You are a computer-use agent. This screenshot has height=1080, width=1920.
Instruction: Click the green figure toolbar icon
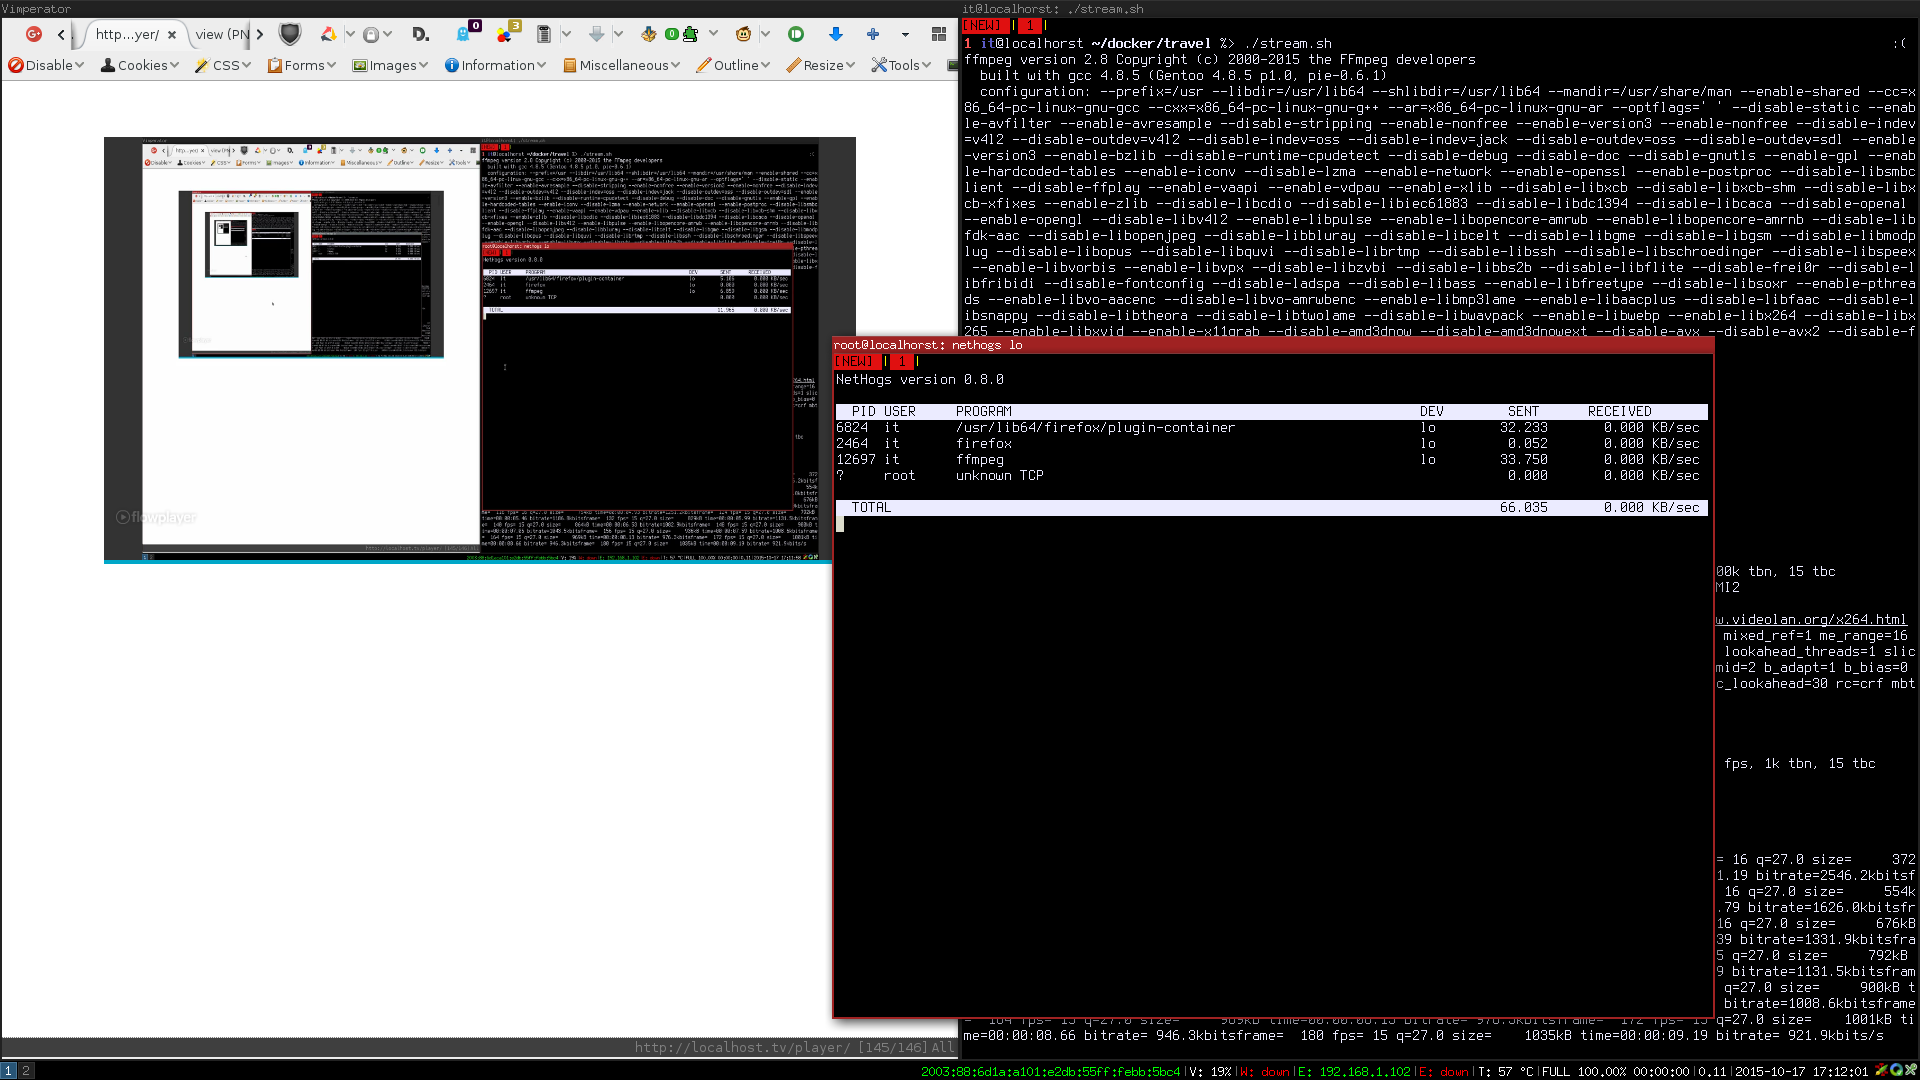(690, 34)
